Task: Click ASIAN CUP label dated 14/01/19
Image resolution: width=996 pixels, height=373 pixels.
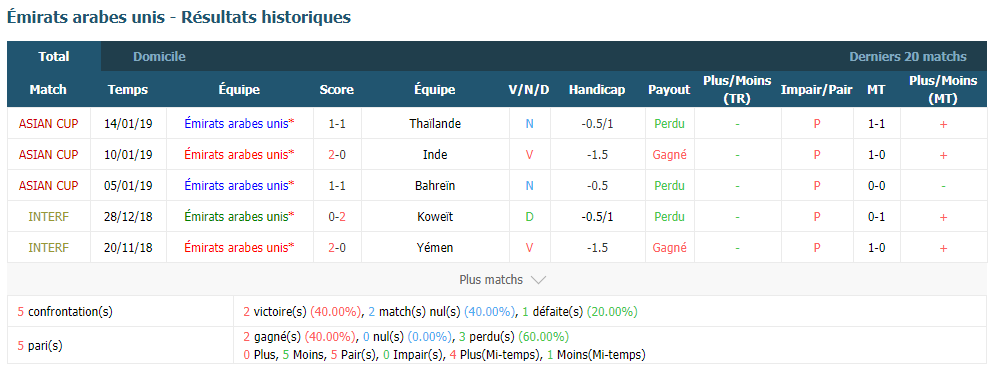Action: coord(49,123)
